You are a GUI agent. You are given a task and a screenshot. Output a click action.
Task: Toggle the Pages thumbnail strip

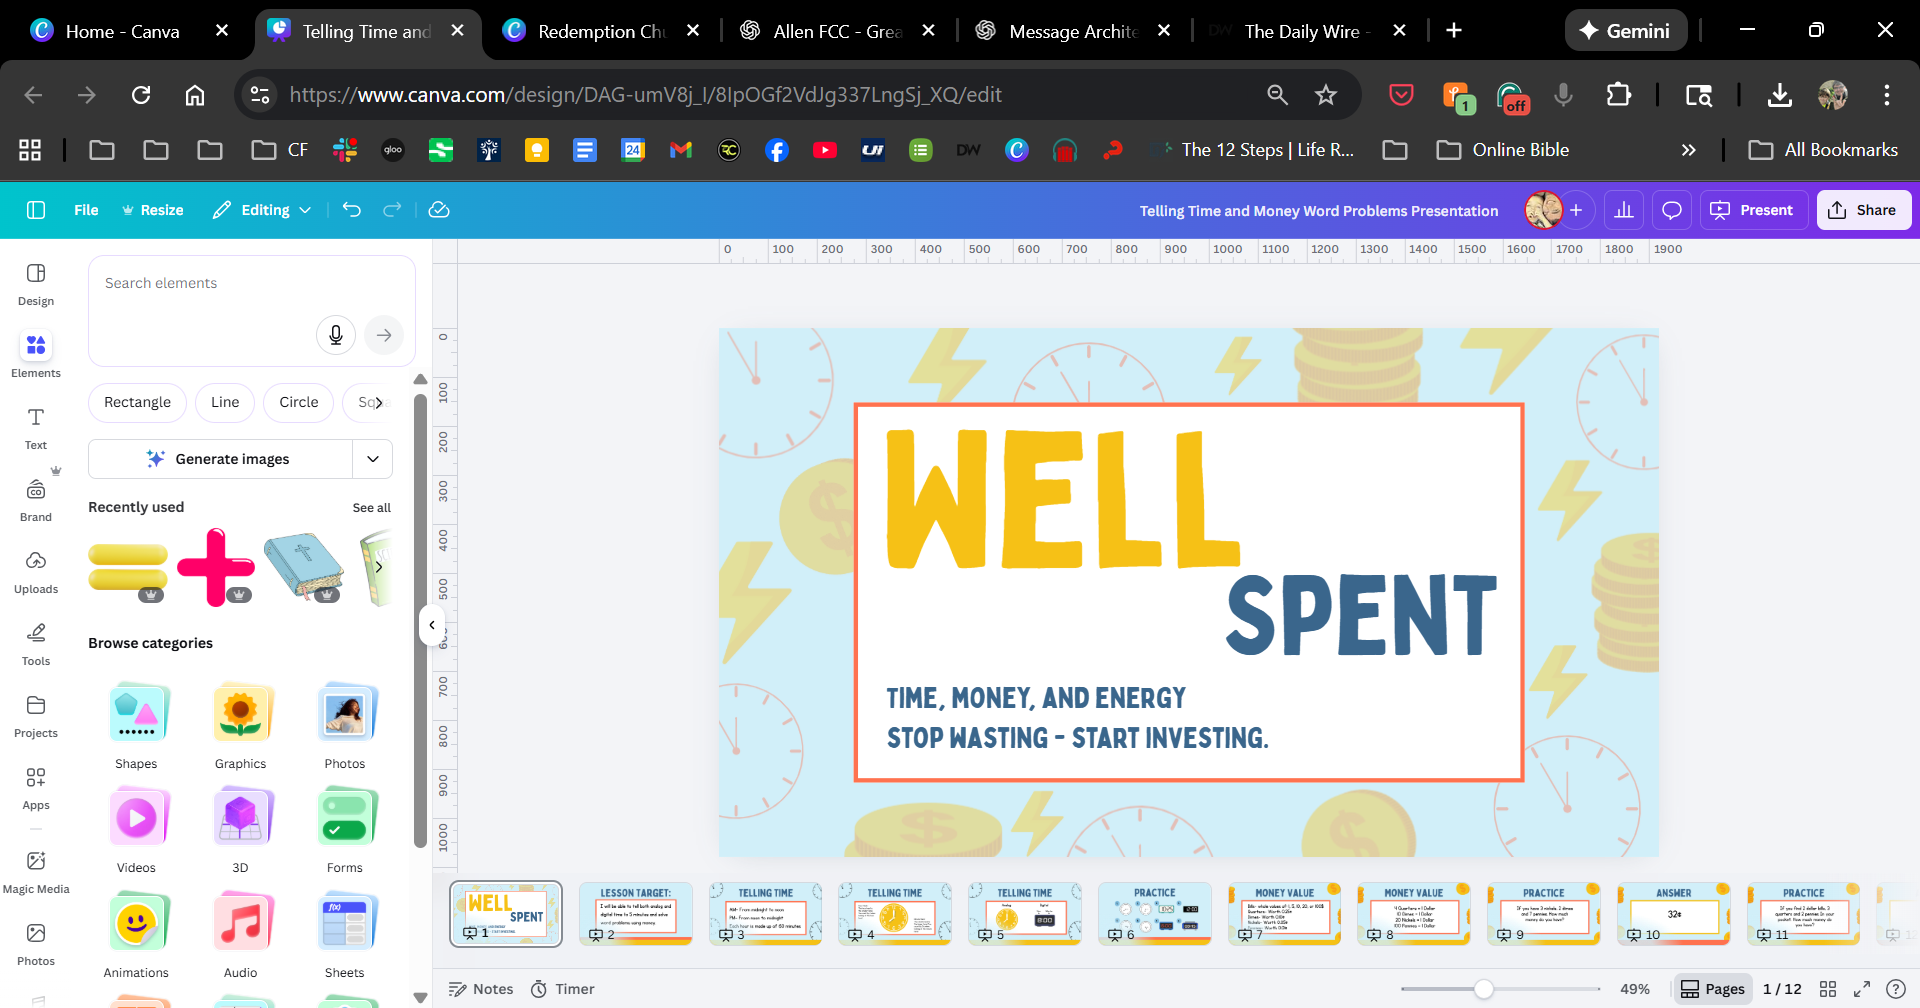(x=1713, y=989)
